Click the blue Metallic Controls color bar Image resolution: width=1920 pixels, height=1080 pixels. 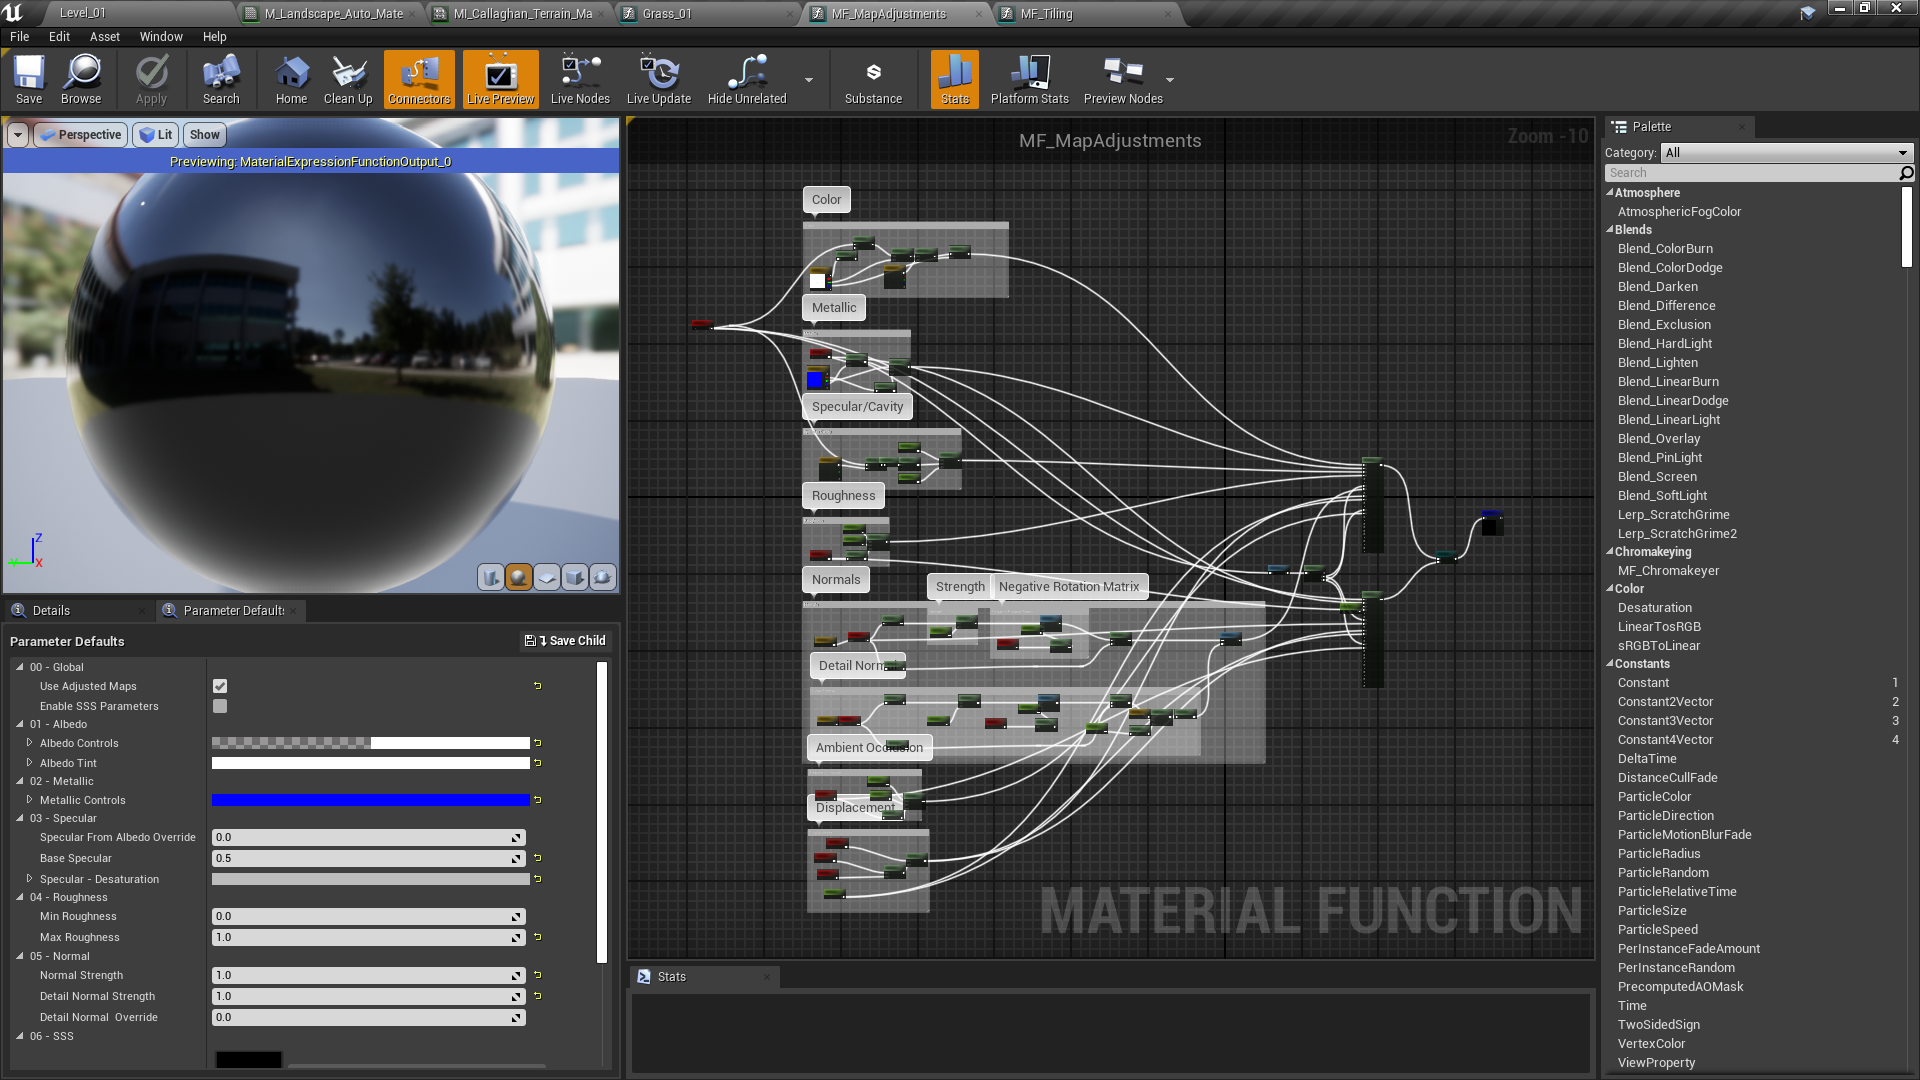[371, 800]
